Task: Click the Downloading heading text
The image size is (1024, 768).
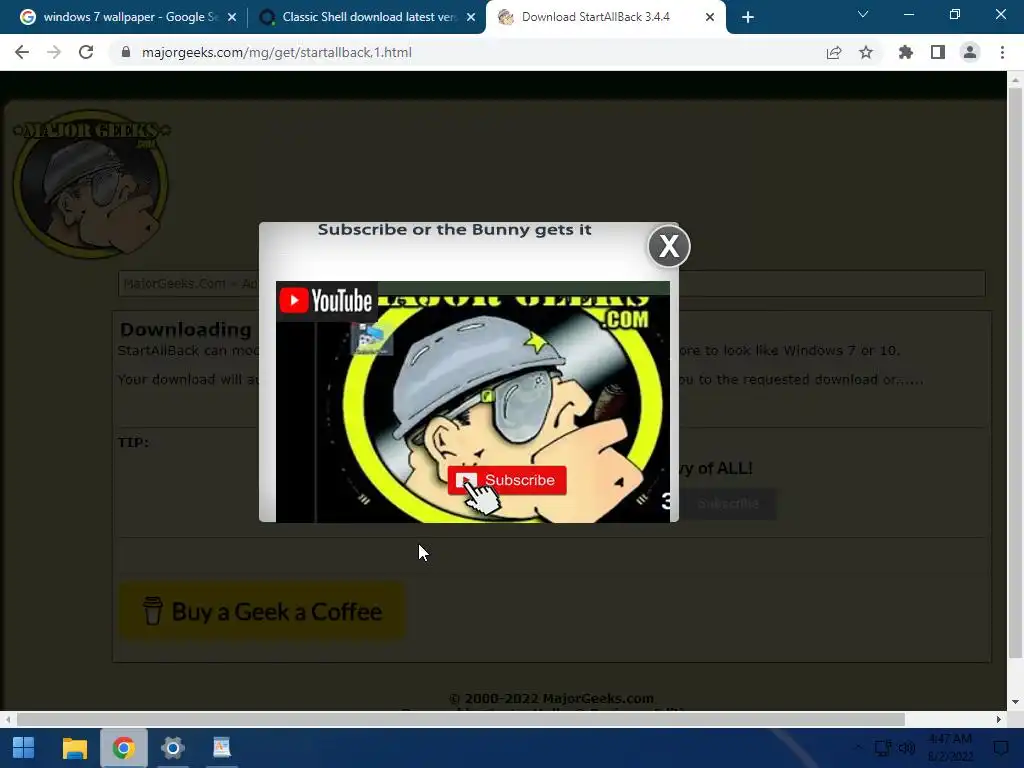Action: pyautogui.click(x=185, y=329)
